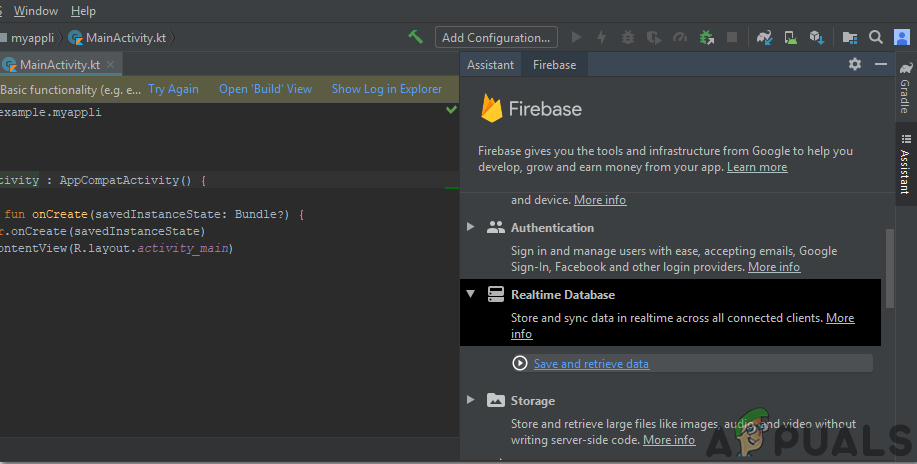This screenshot has width=917, height=464.
Task: Click the Run app play icon
Action: (x=576, y=37)
